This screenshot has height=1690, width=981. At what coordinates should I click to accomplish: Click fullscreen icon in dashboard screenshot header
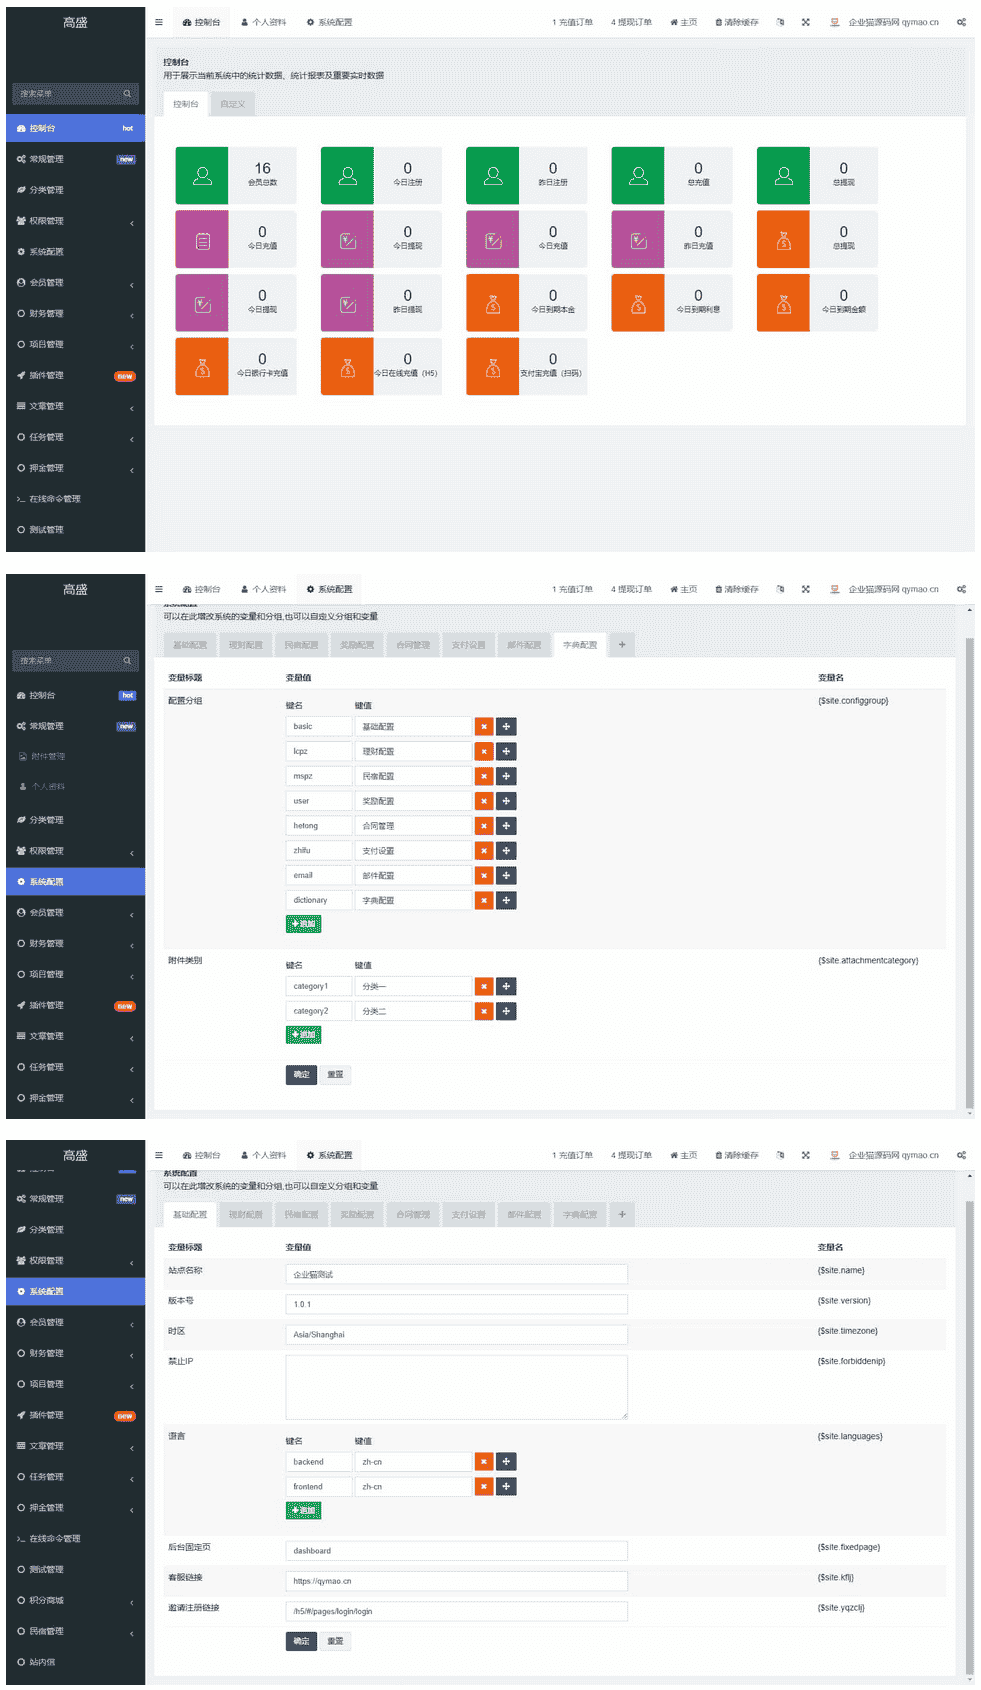(x=805, y=22)
